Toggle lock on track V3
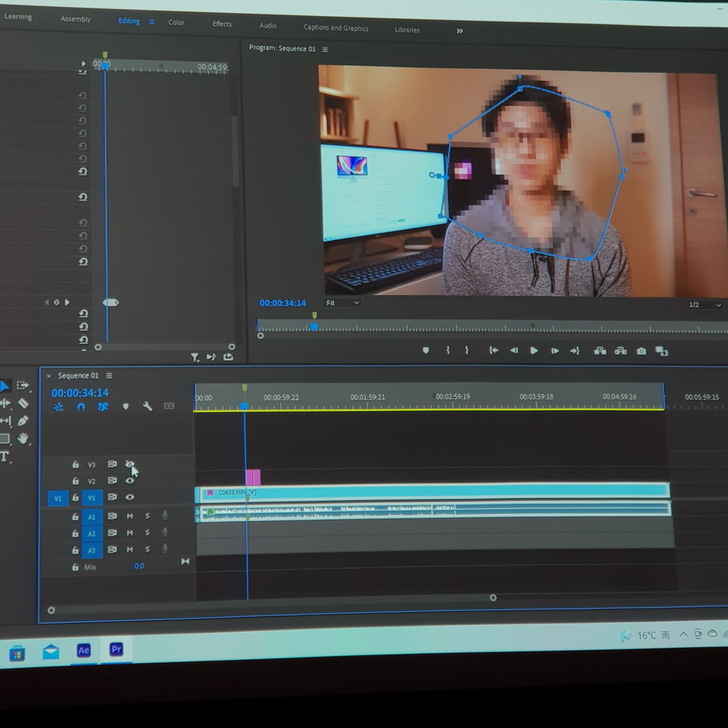 (x=75, y=465)
